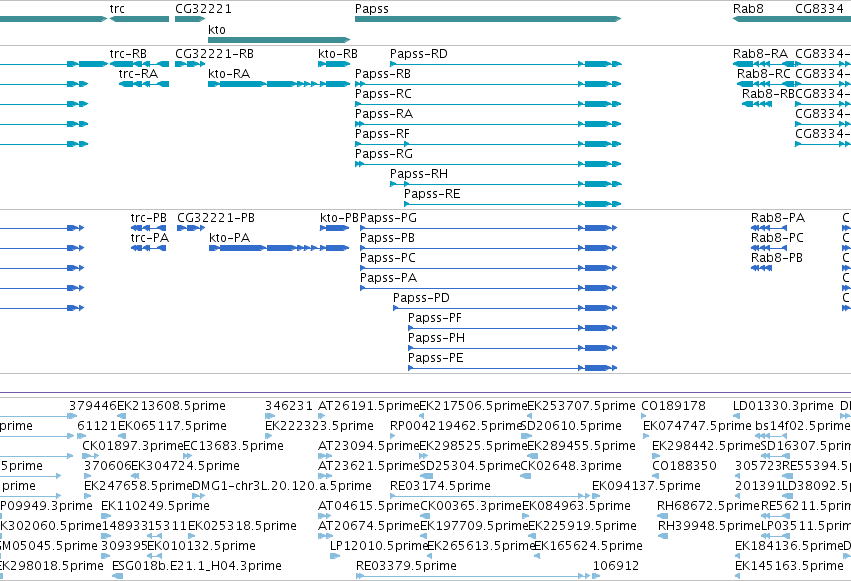Select the Papss-RF transcript label

[x=382, y=134]
